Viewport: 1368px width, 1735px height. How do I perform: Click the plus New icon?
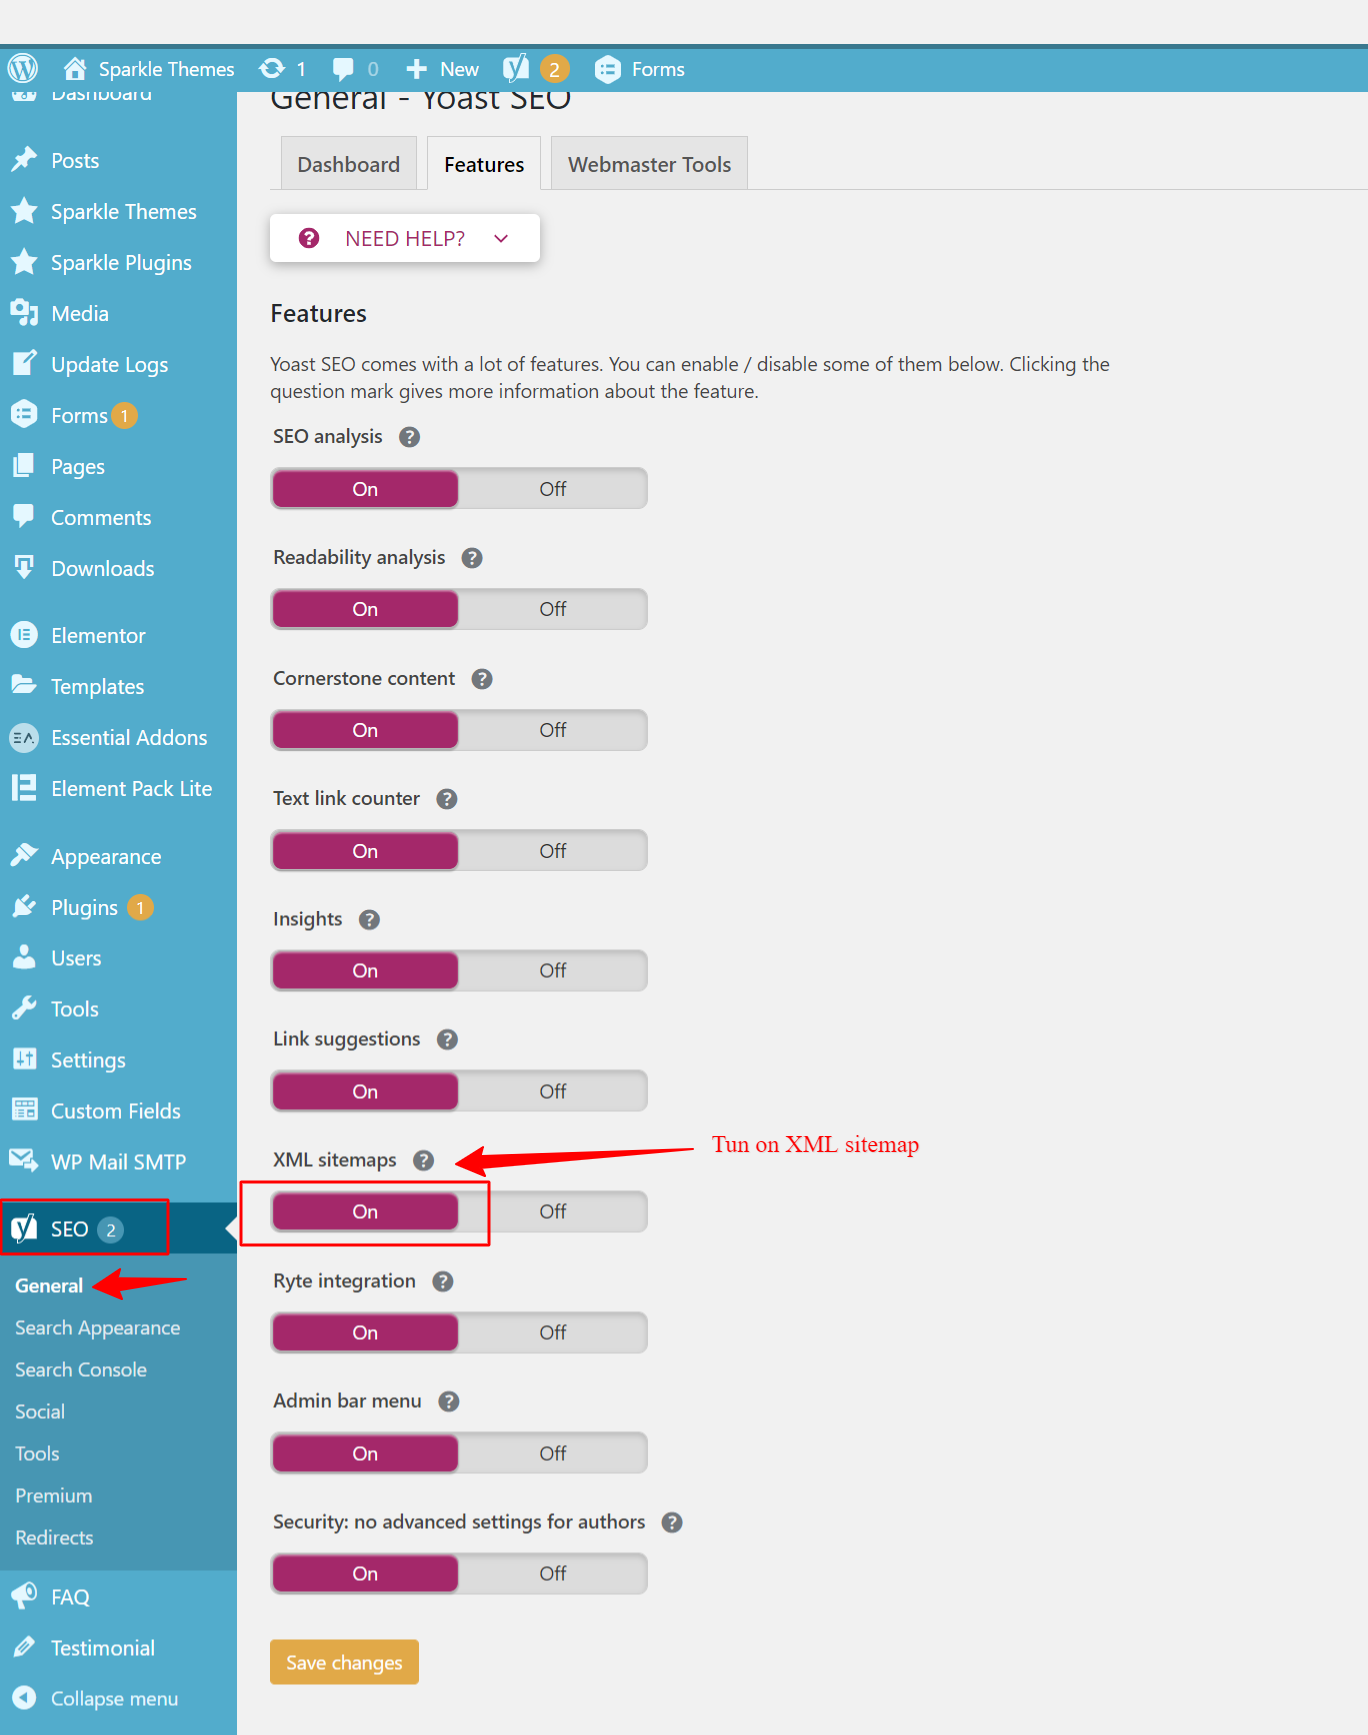pos(416,69)
